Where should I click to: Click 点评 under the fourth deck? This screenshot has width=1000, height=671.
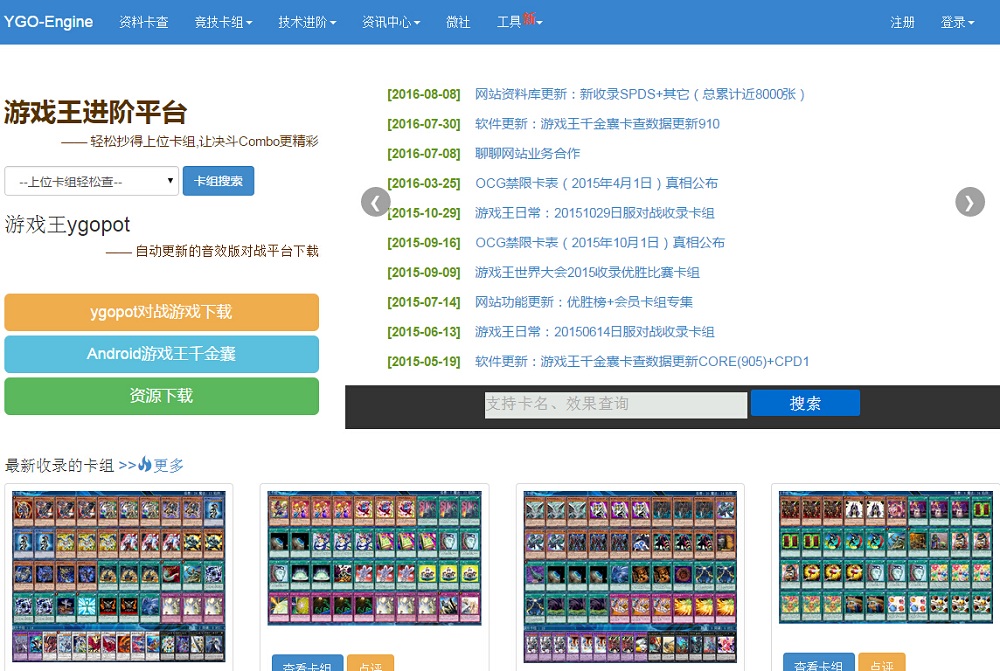[x=881, y=662]
